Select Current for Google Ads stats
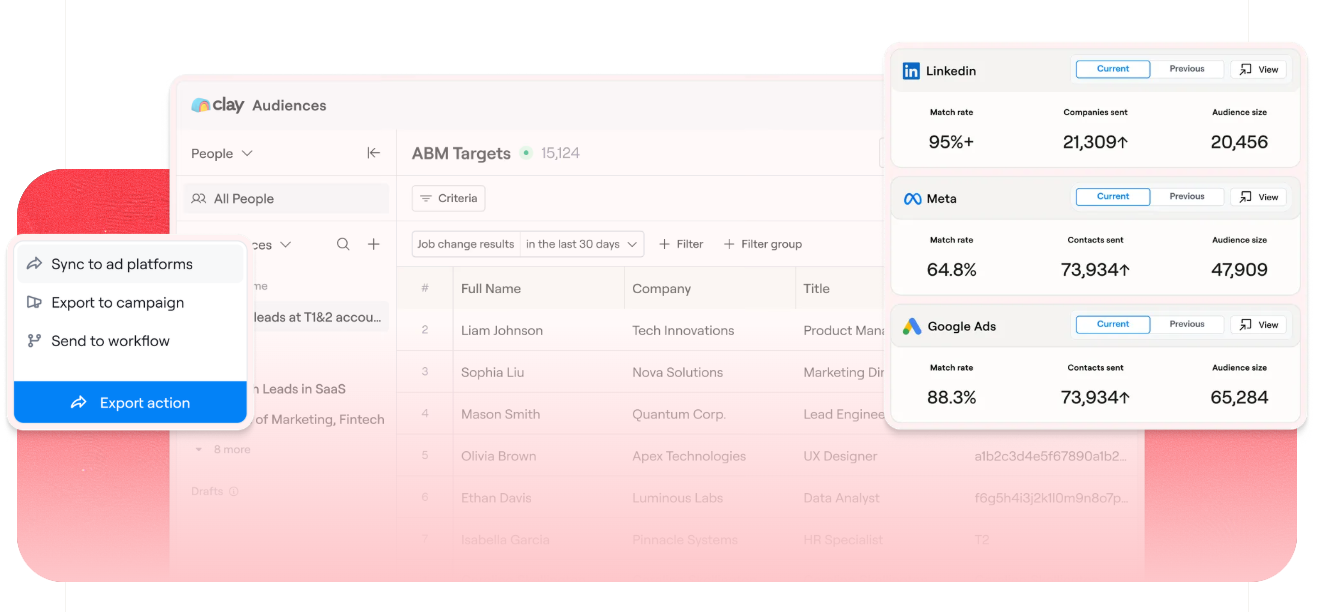This screenshot has width=1331, height=612. [1113, 324]
